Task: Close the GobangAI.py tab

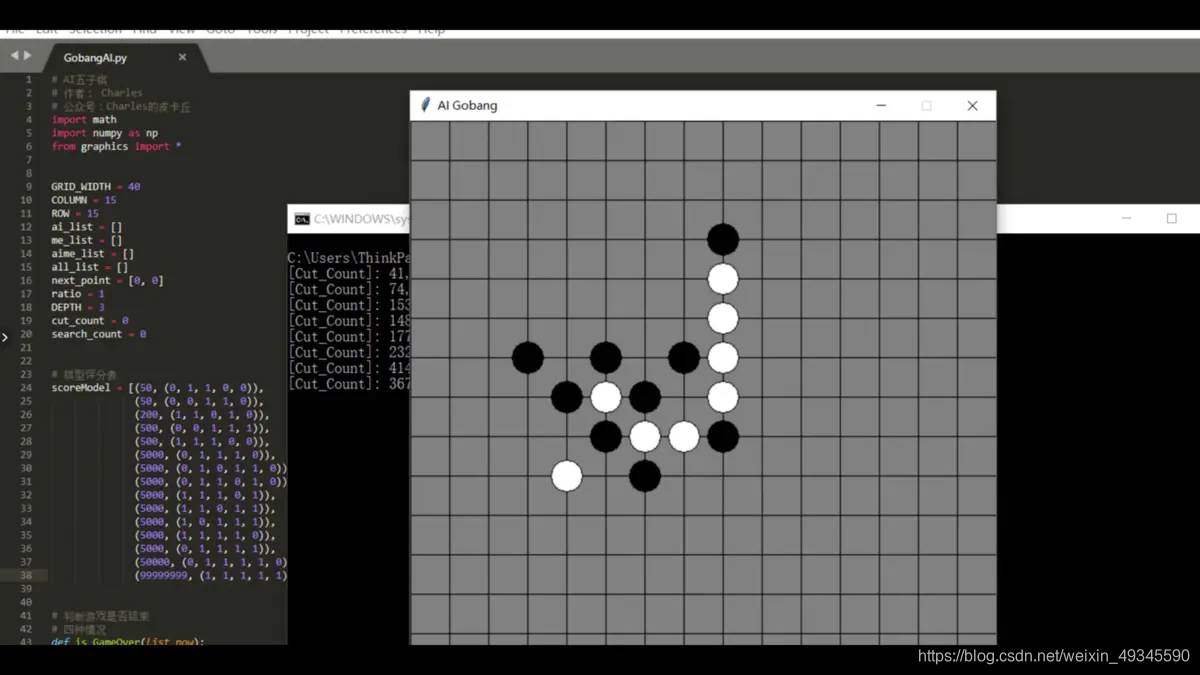Action: pos(182,57)
